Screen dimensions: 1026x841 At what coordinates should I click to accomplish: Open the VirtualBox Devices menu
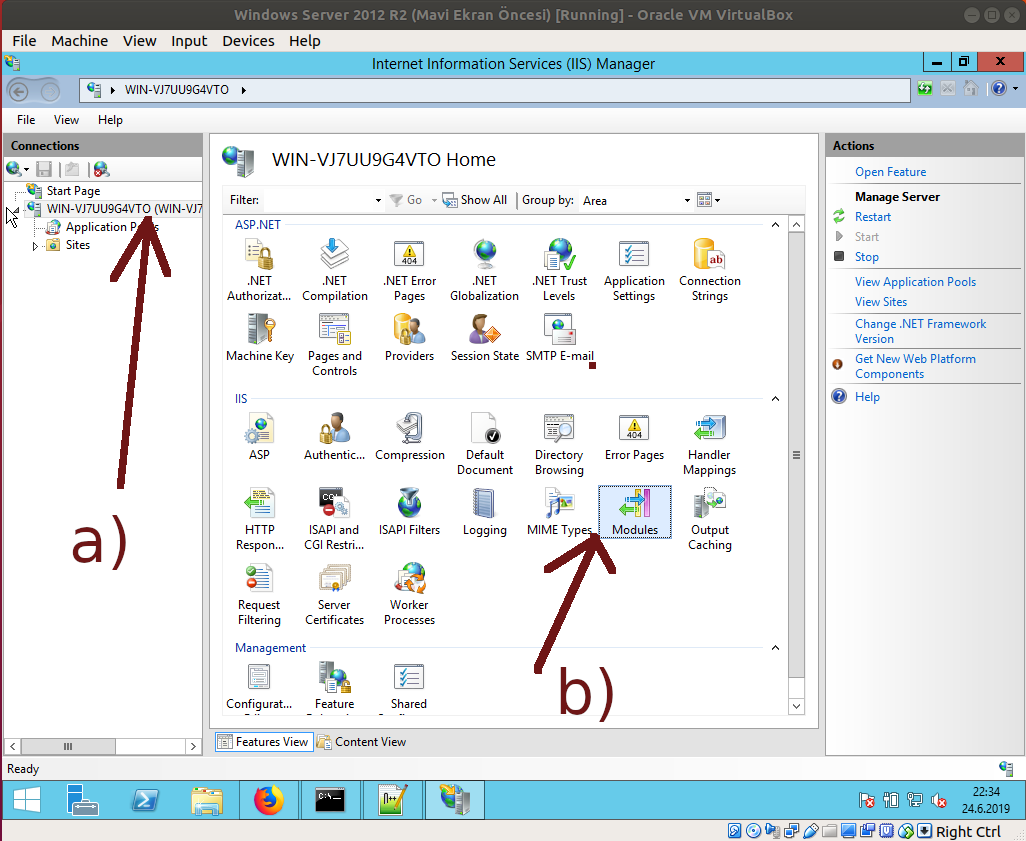(x=248, y=41)
